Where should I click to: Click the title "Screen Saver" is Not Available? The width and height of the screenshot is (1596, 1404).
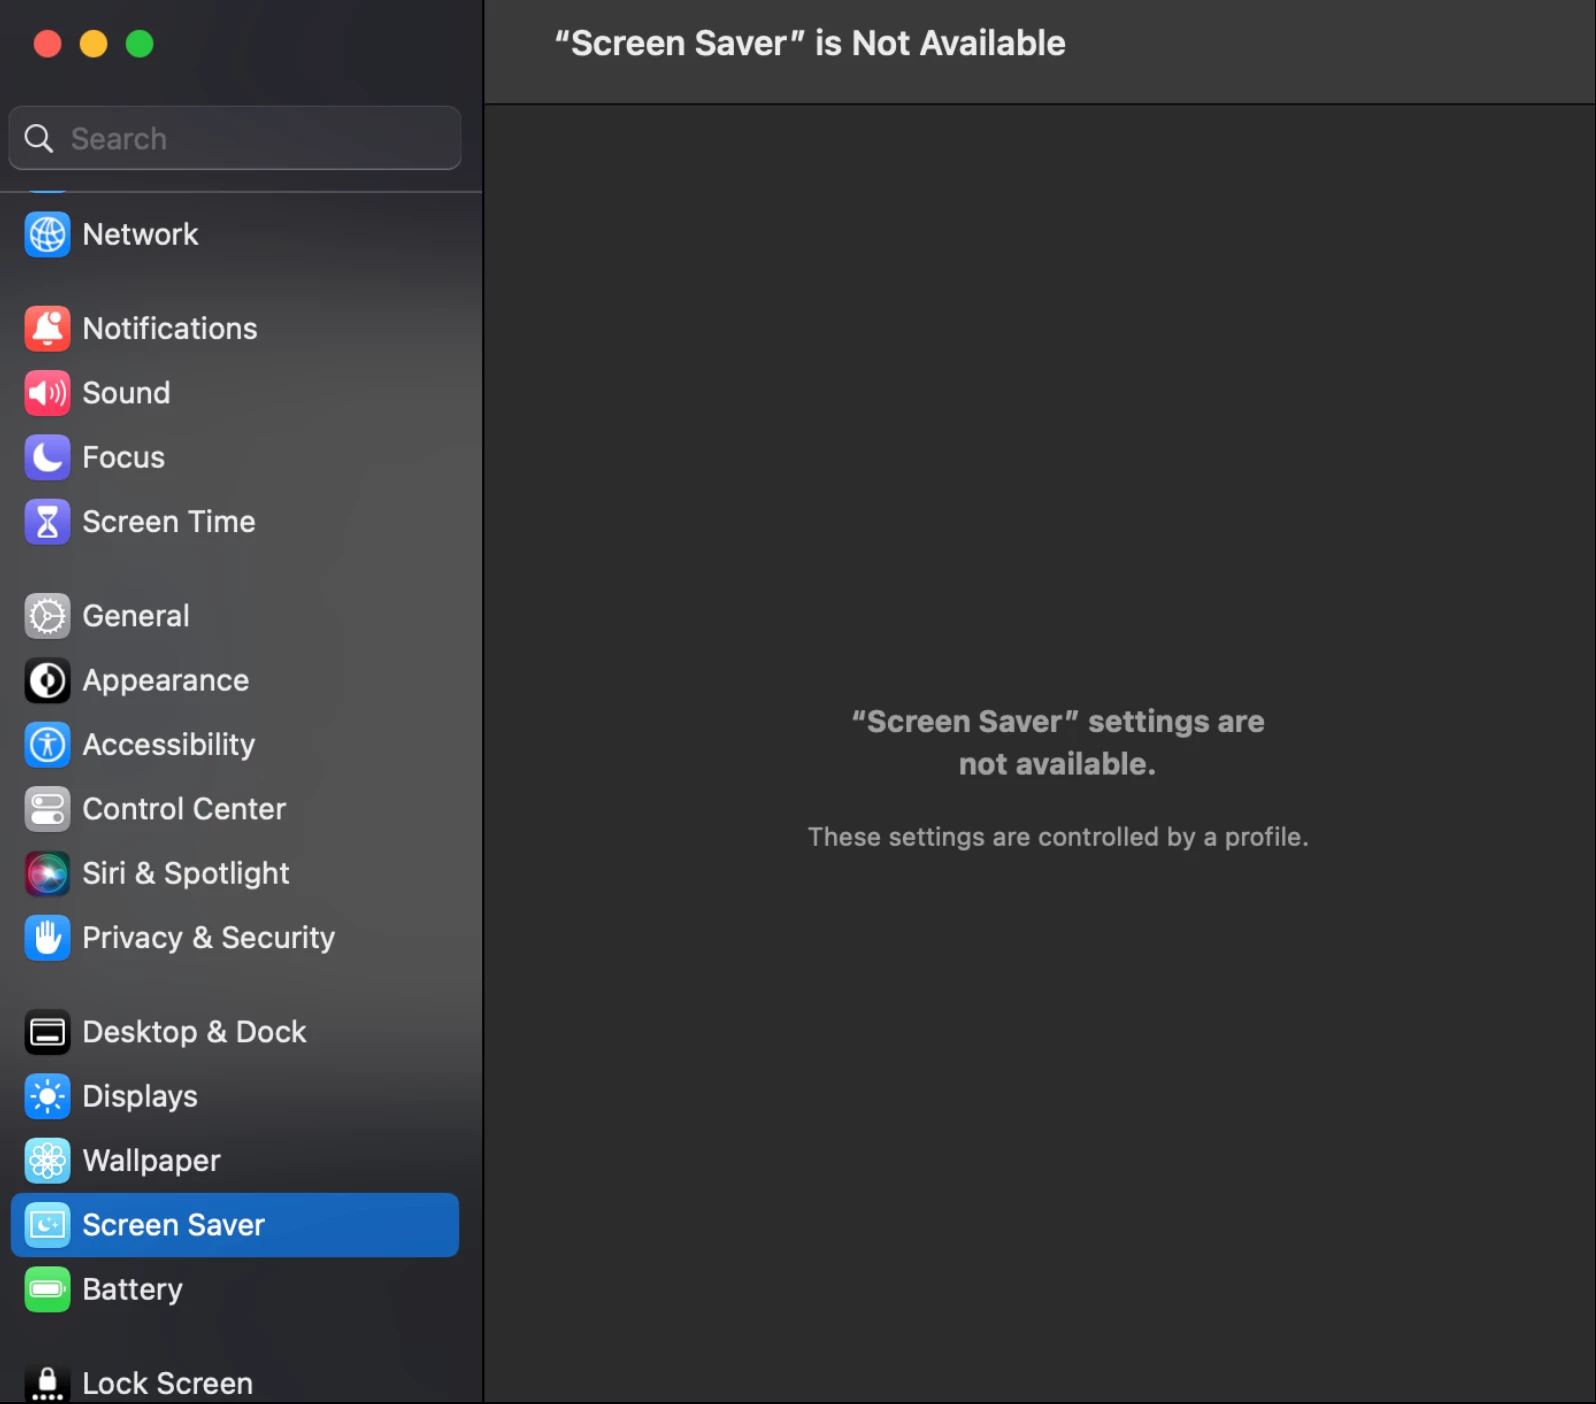(810, 43)
